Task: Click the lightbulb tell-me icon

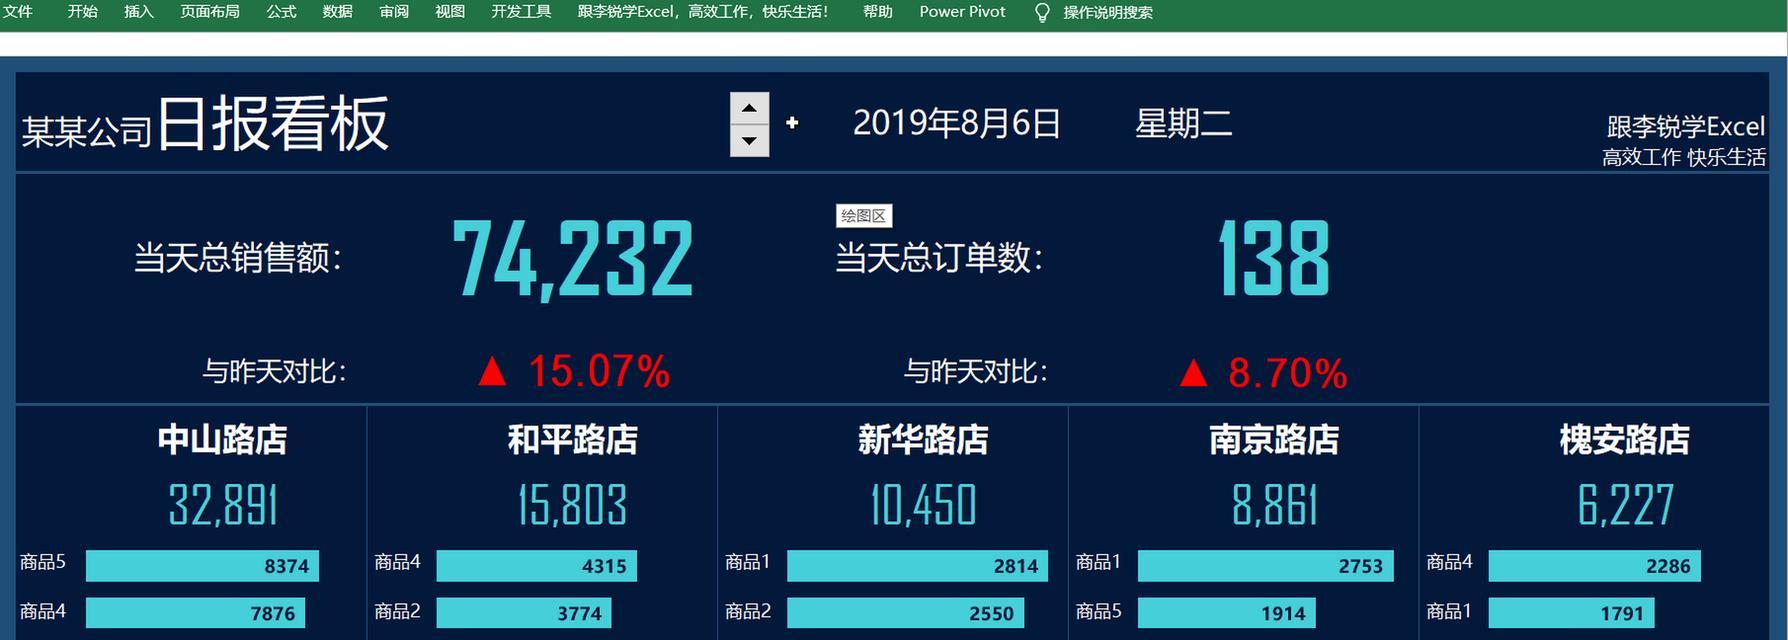Action: point(1041,13)
